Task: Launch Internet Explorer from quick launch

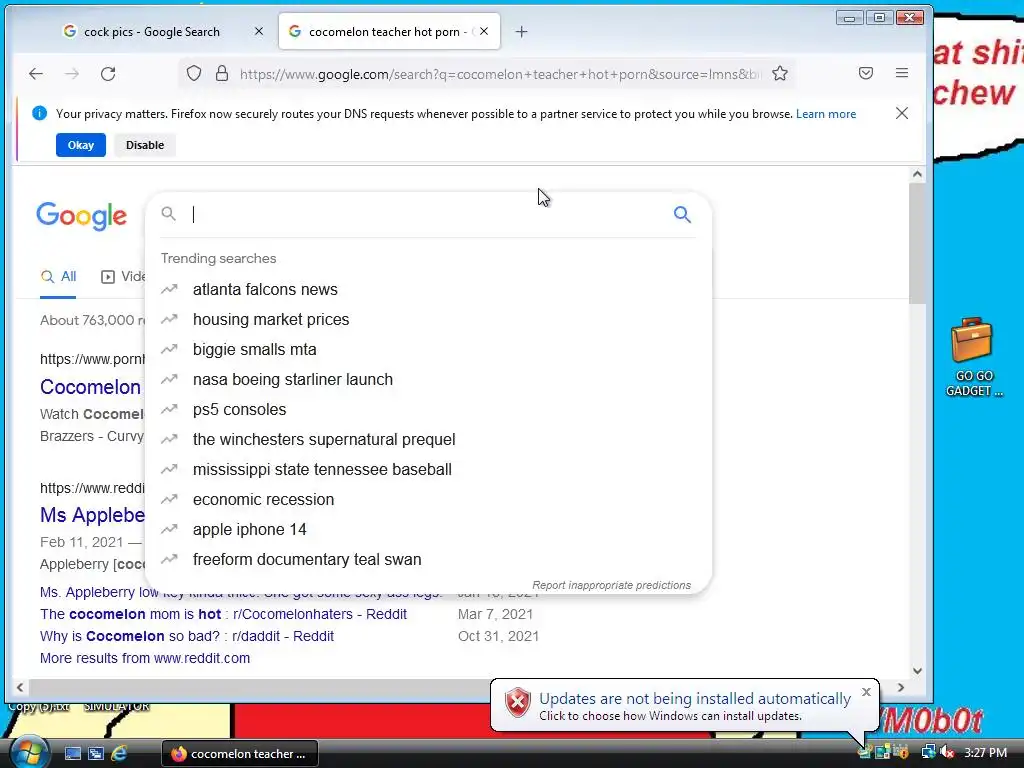Action: tap(120, 754)
